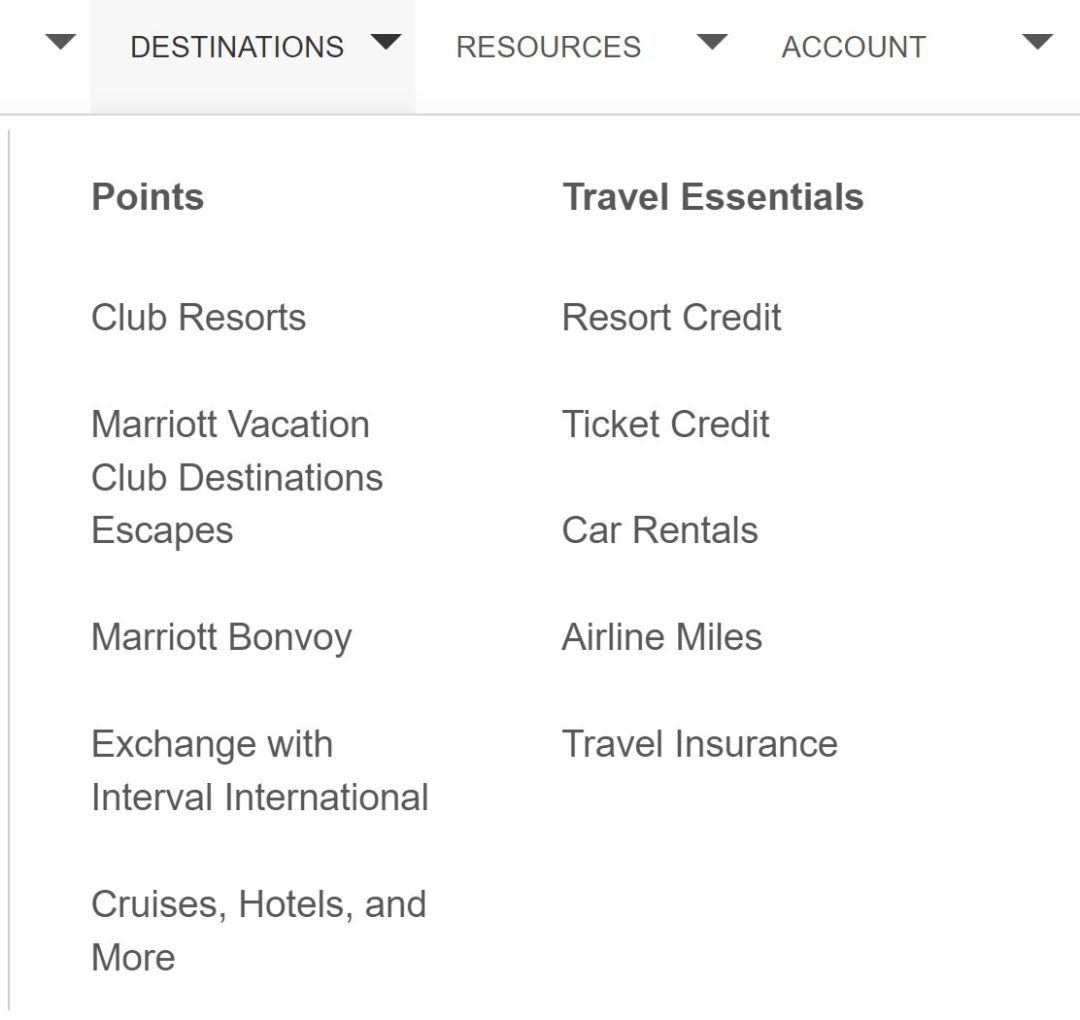The width and height of the screenshot is (1080, 1020).
Task: Select Cruises, Hotels, and More
Action: [x=260, y=930]
